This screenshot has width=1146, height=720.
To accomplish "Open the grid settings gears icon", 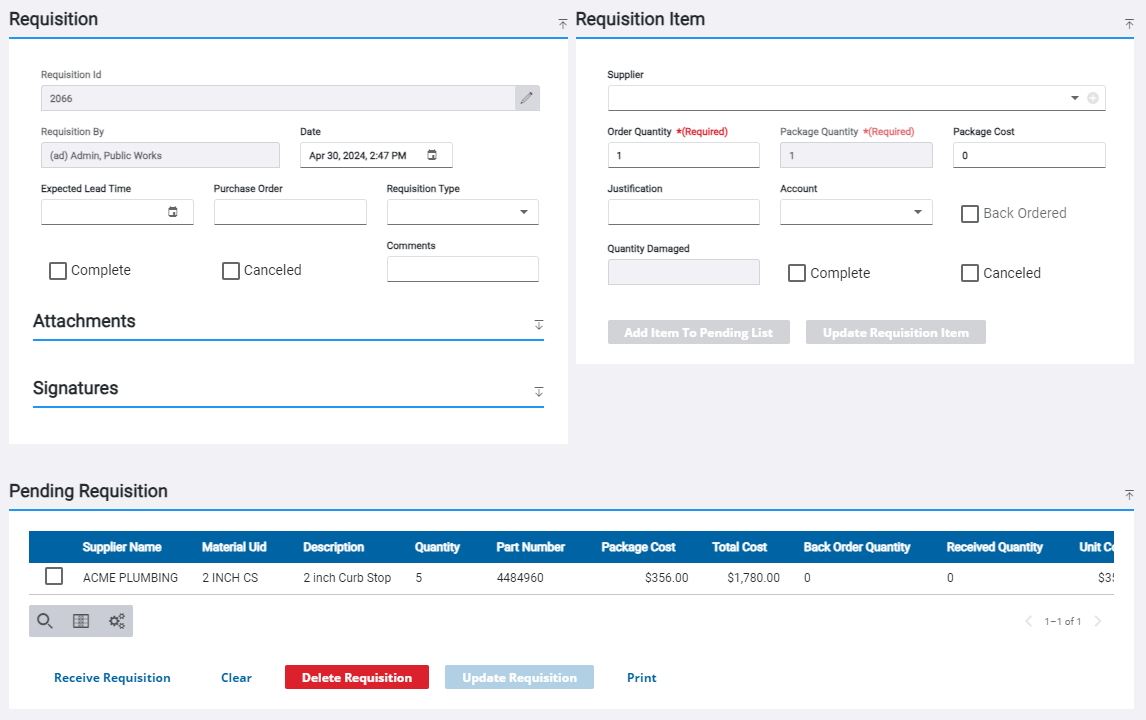I will click(x=116, y=620).
